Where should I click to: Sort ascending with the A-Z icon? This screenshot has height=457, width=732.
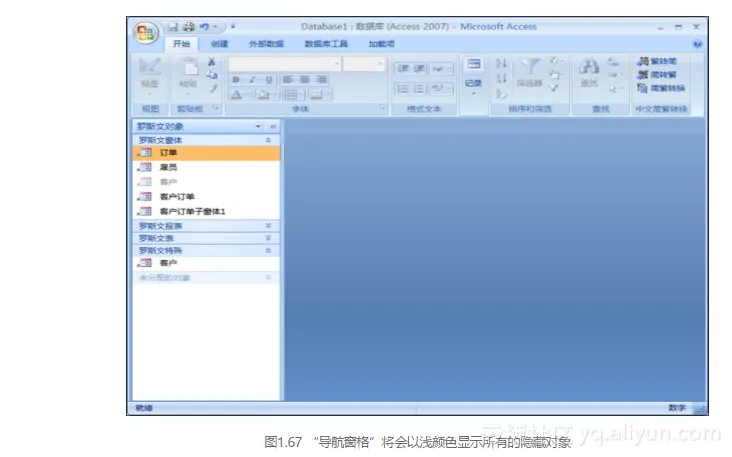[501, 63]
